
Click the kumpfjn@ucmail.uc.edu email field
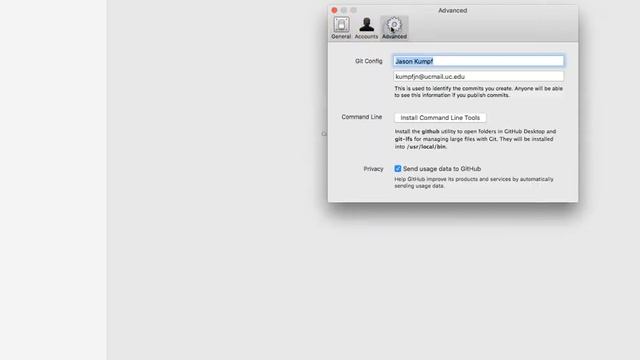pyautogui.click(x=478, y=76)
